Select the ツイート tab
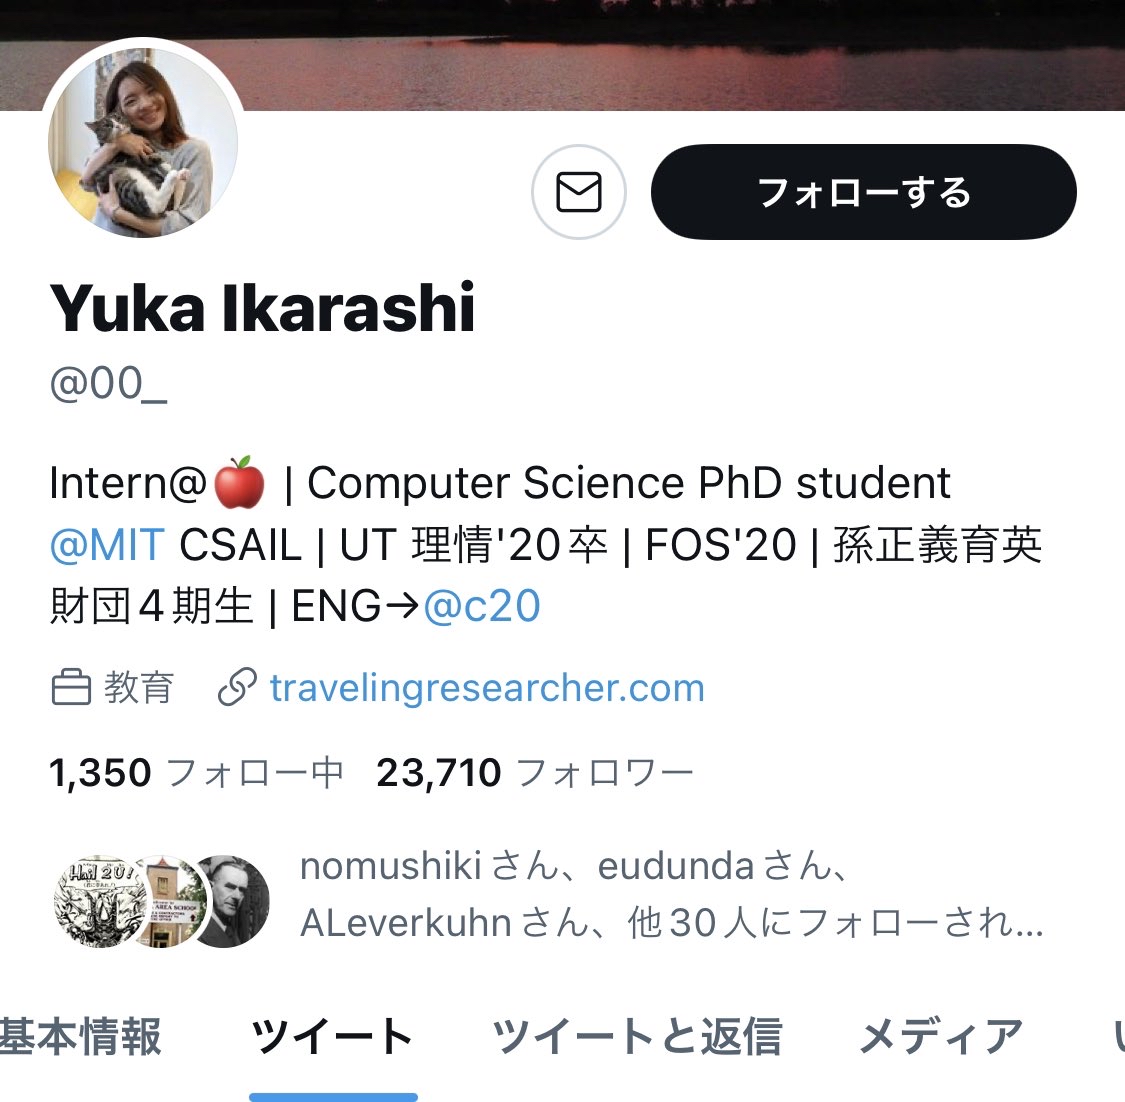The height and width of the screenshot is (1102, 1125). click(333, 1036)
